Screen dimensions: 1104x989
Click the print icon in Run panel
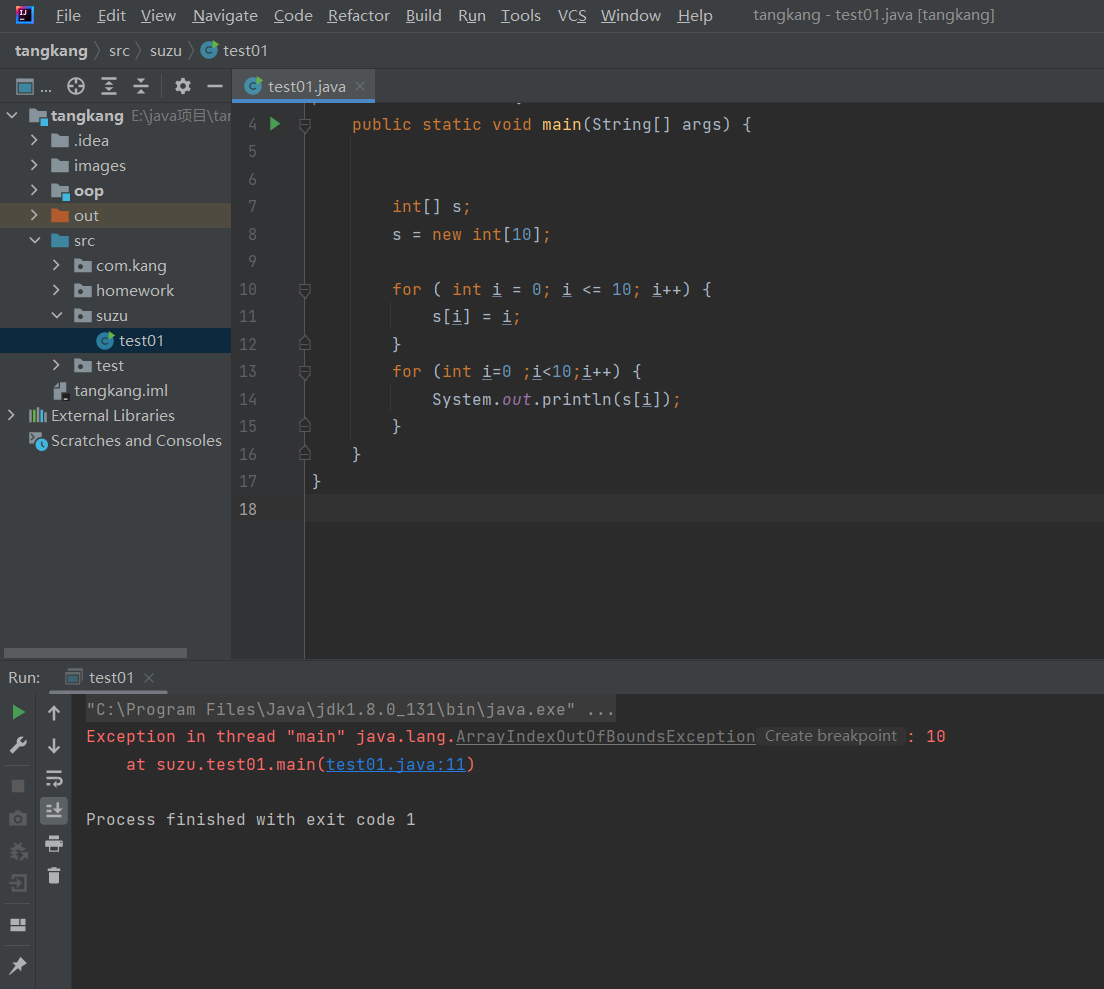coord(54,843)
